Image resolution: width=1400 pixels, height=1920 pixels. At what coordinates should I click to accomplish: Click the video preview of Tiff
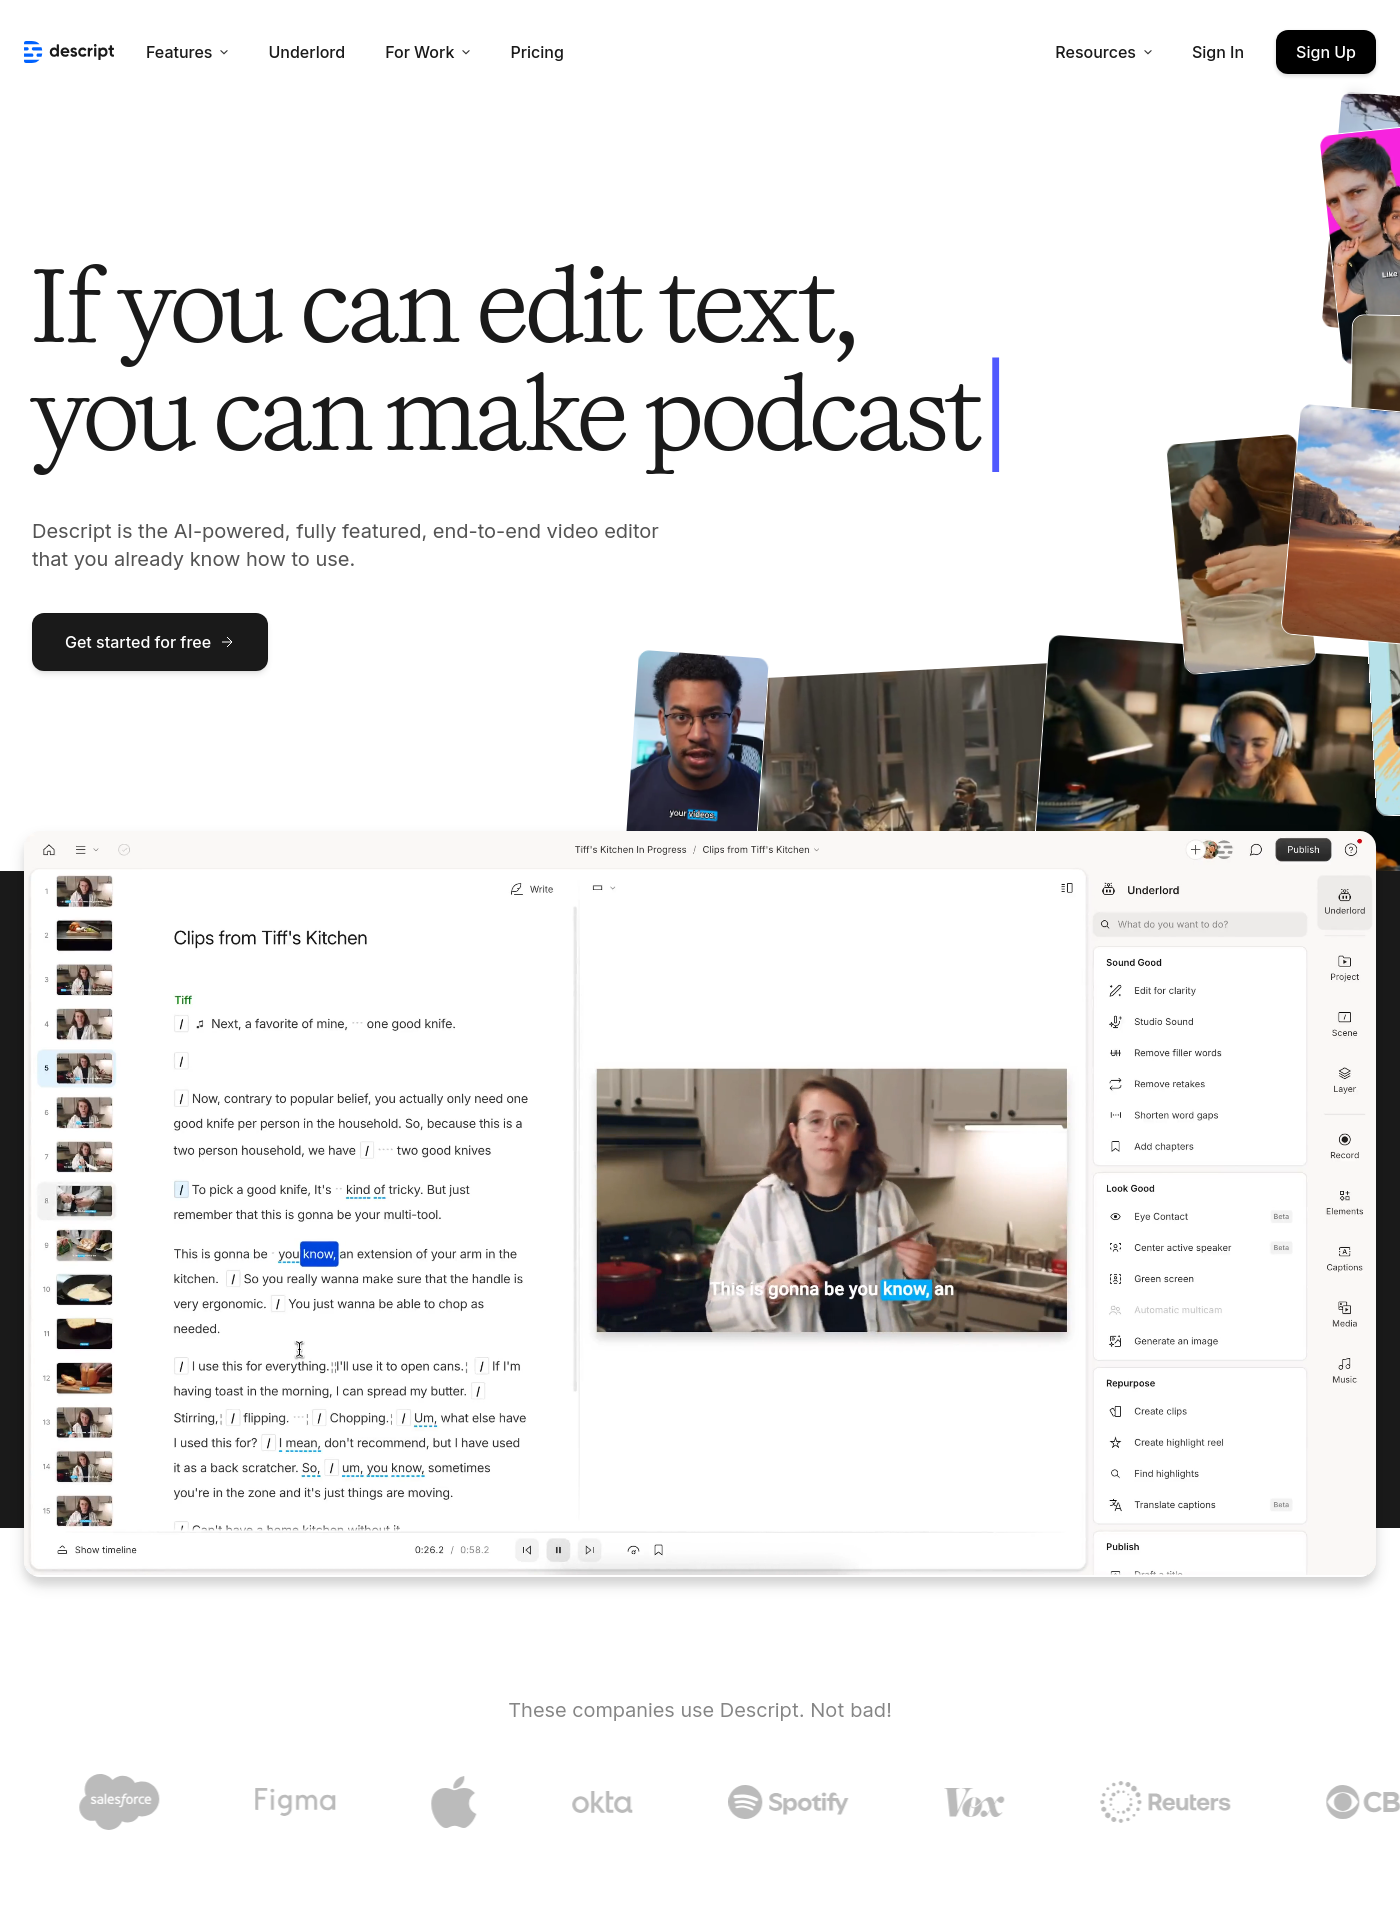pos(832,1200)
